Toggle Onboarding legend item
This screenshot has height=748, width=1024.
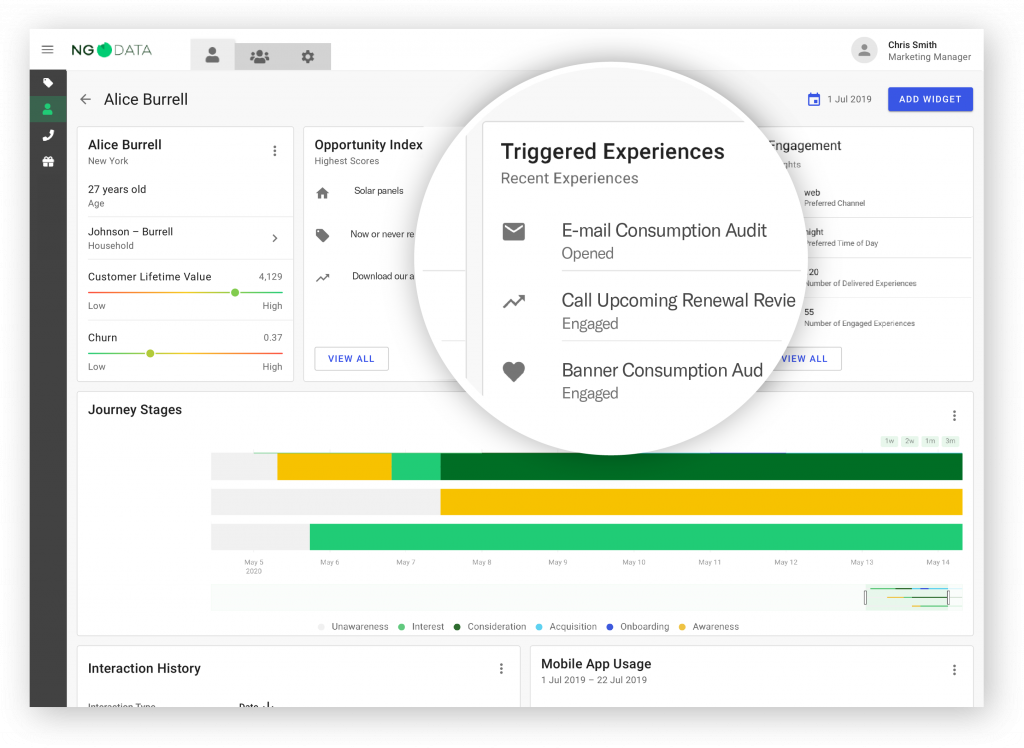638,626
